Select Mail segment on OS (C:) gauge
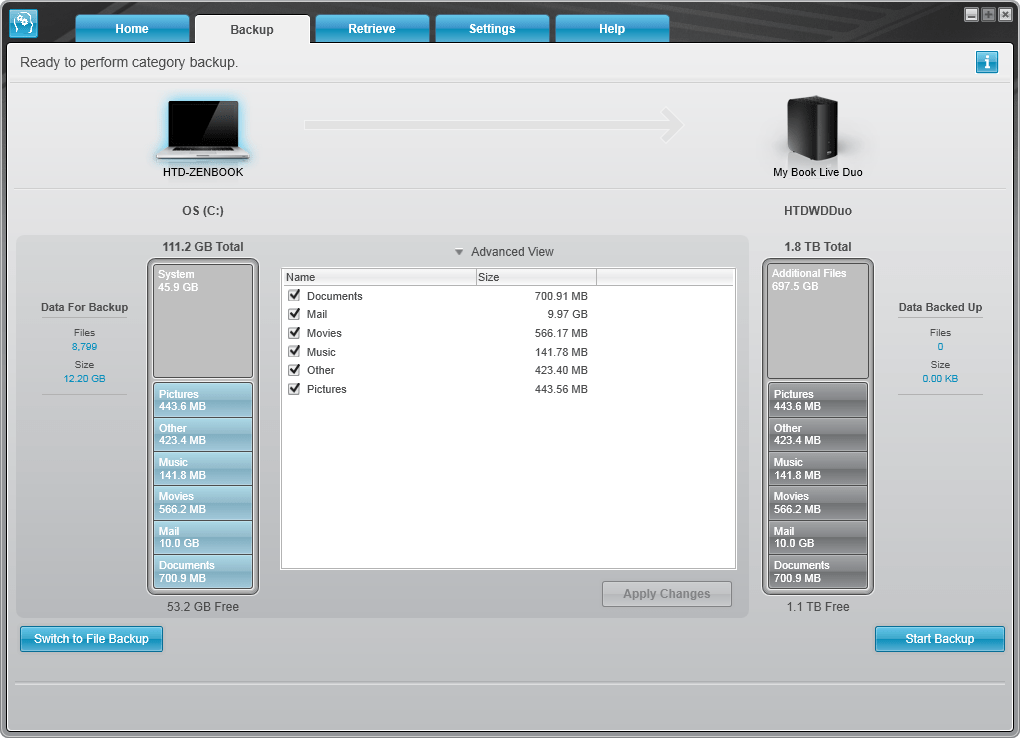Image resolution: width=1020 pixels, height=738 pixels. click(203, 538)
